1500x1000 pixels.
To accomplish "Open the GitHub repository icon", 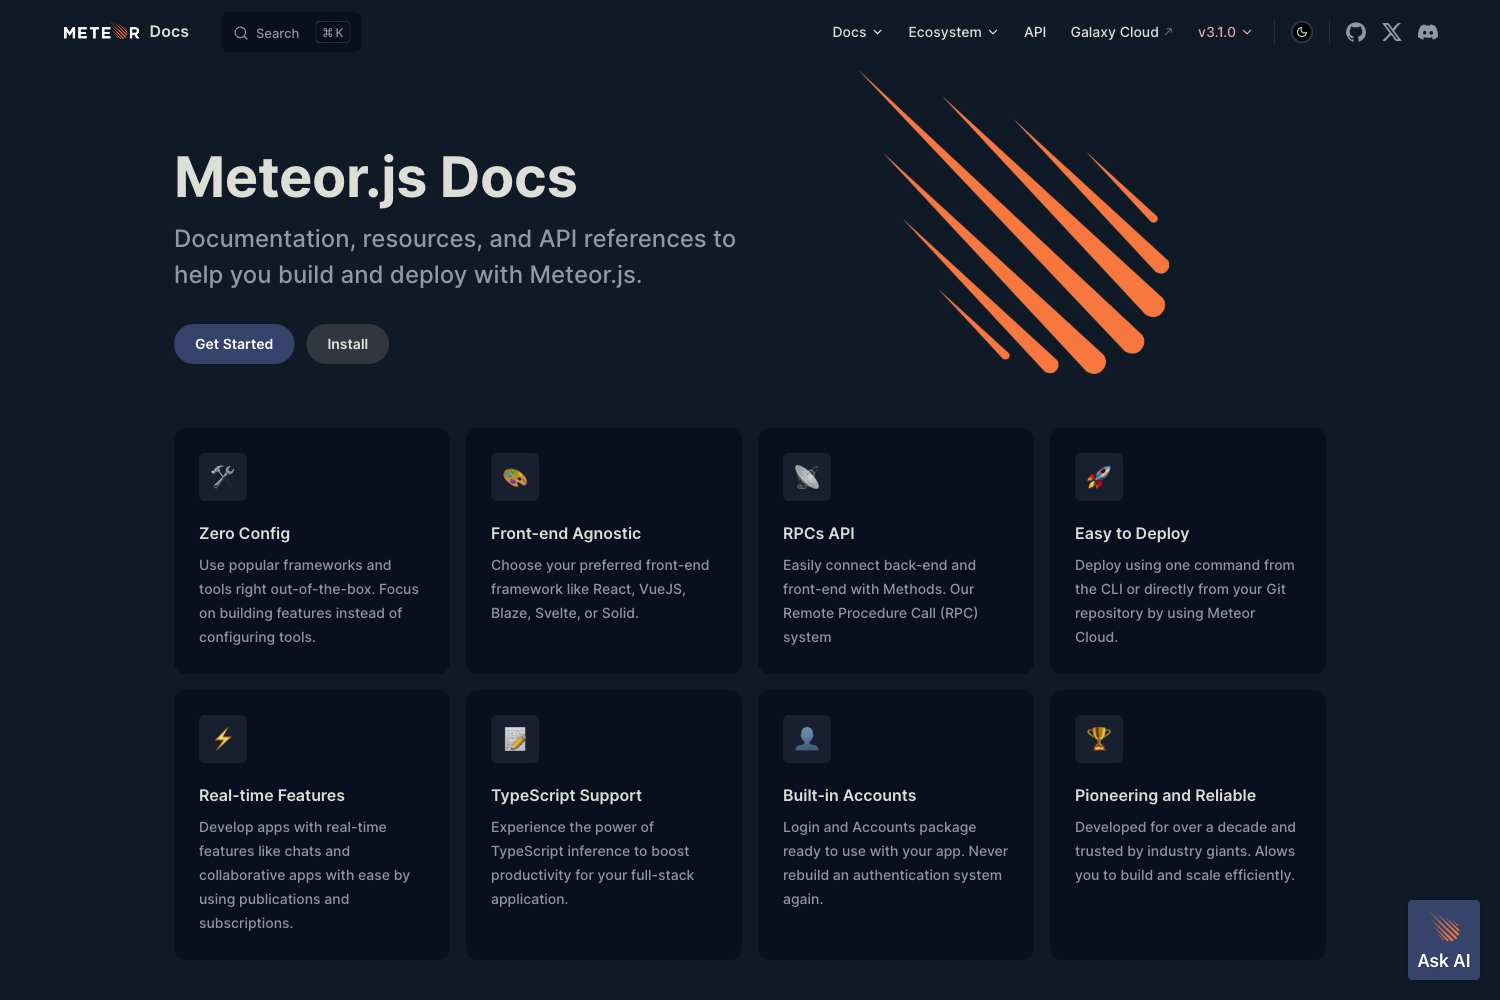I will pyautogui.click(x=1356, y=32).
